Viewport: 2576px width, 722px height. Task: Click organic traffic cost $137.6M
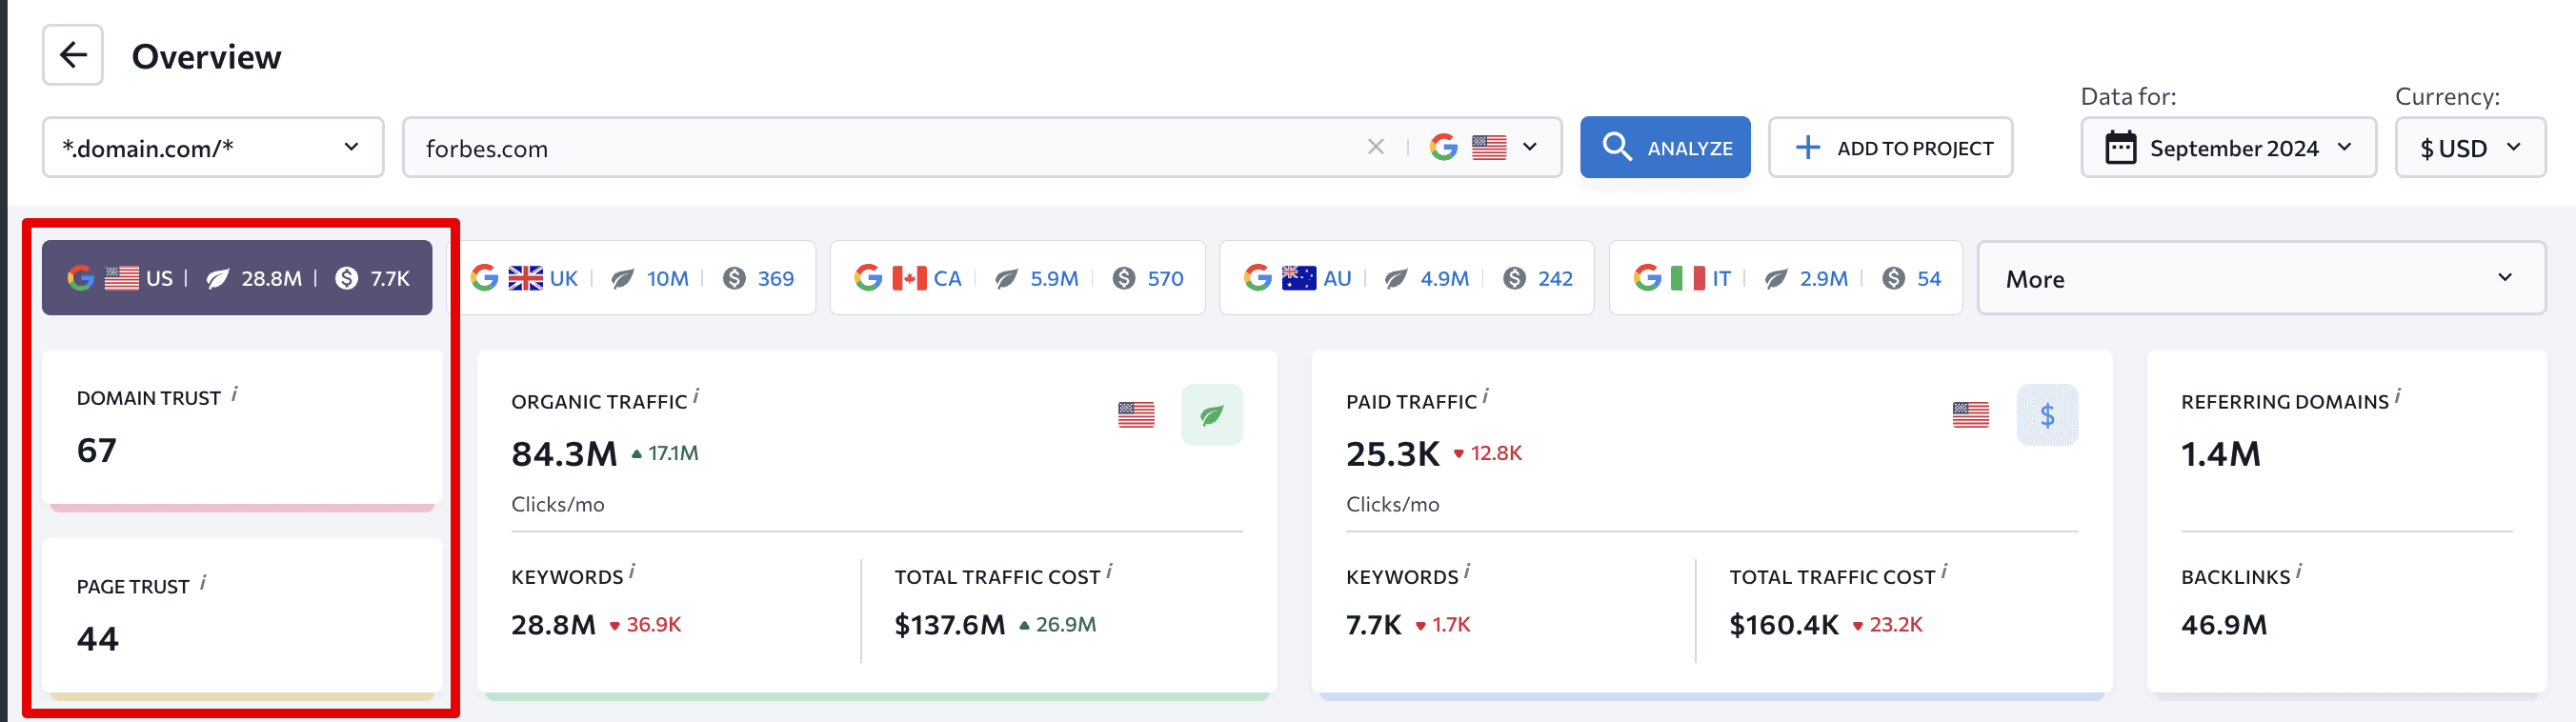point(950,625)
